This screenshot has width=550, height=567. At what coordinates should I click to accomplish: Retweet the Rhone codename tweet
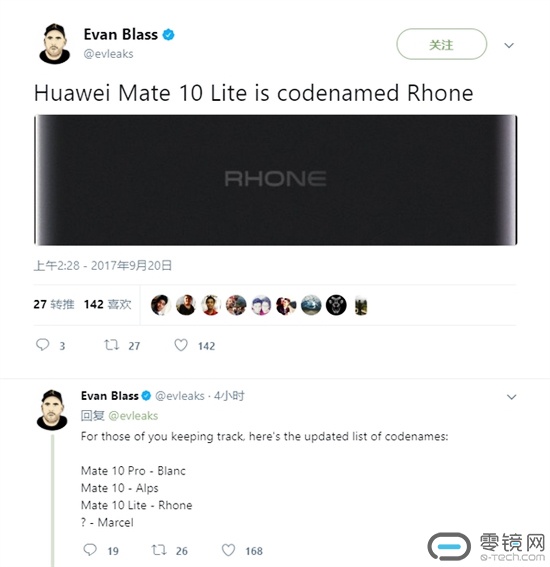(111, 345)
